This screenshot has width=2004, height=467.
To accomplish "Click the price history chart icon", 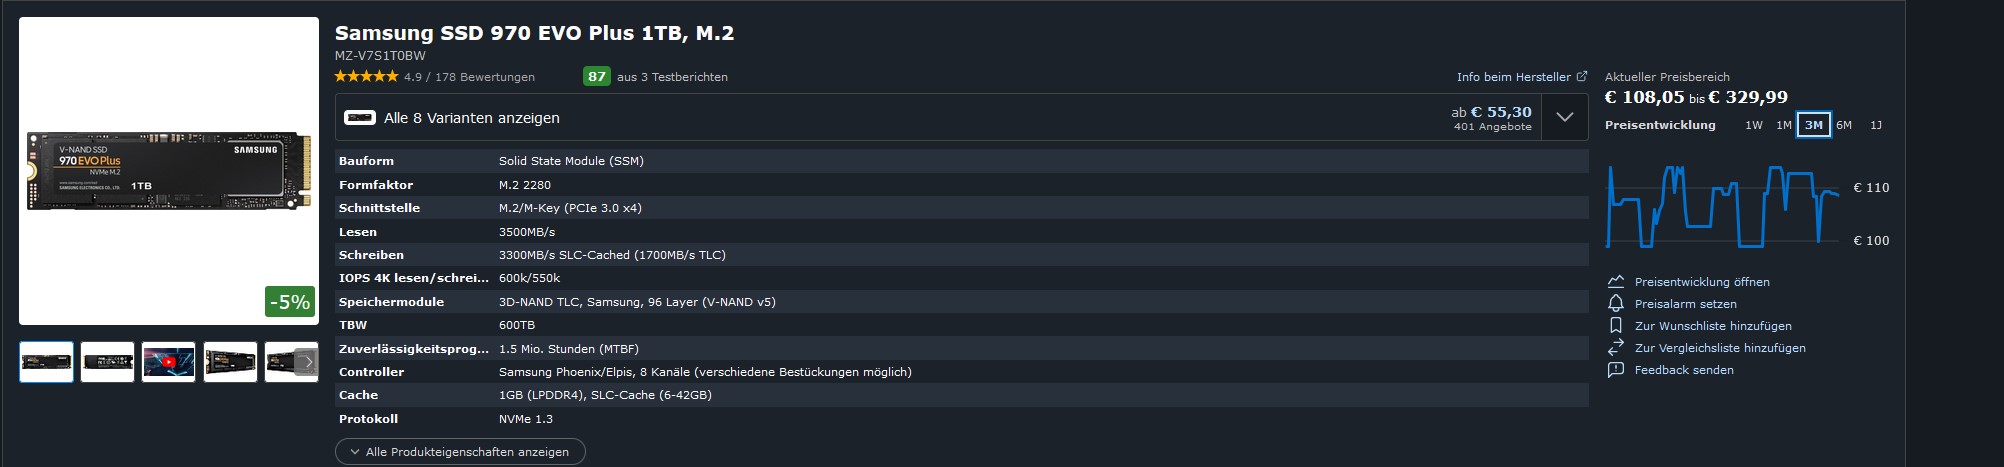I will tap(1615, 282).
